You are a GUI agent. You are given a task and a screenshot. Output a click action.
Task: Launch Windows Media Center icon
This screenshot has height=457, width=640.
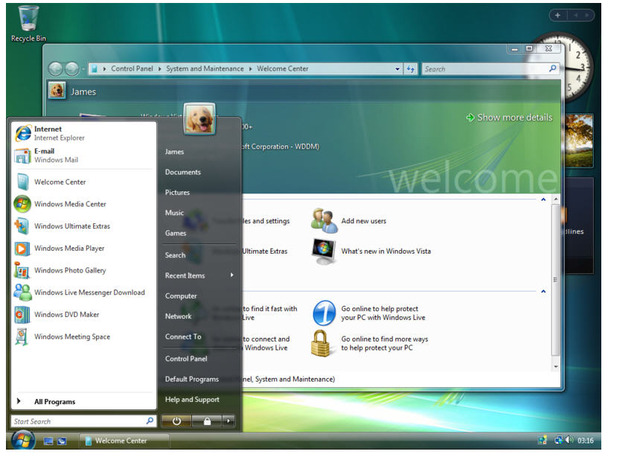(22, 204)
